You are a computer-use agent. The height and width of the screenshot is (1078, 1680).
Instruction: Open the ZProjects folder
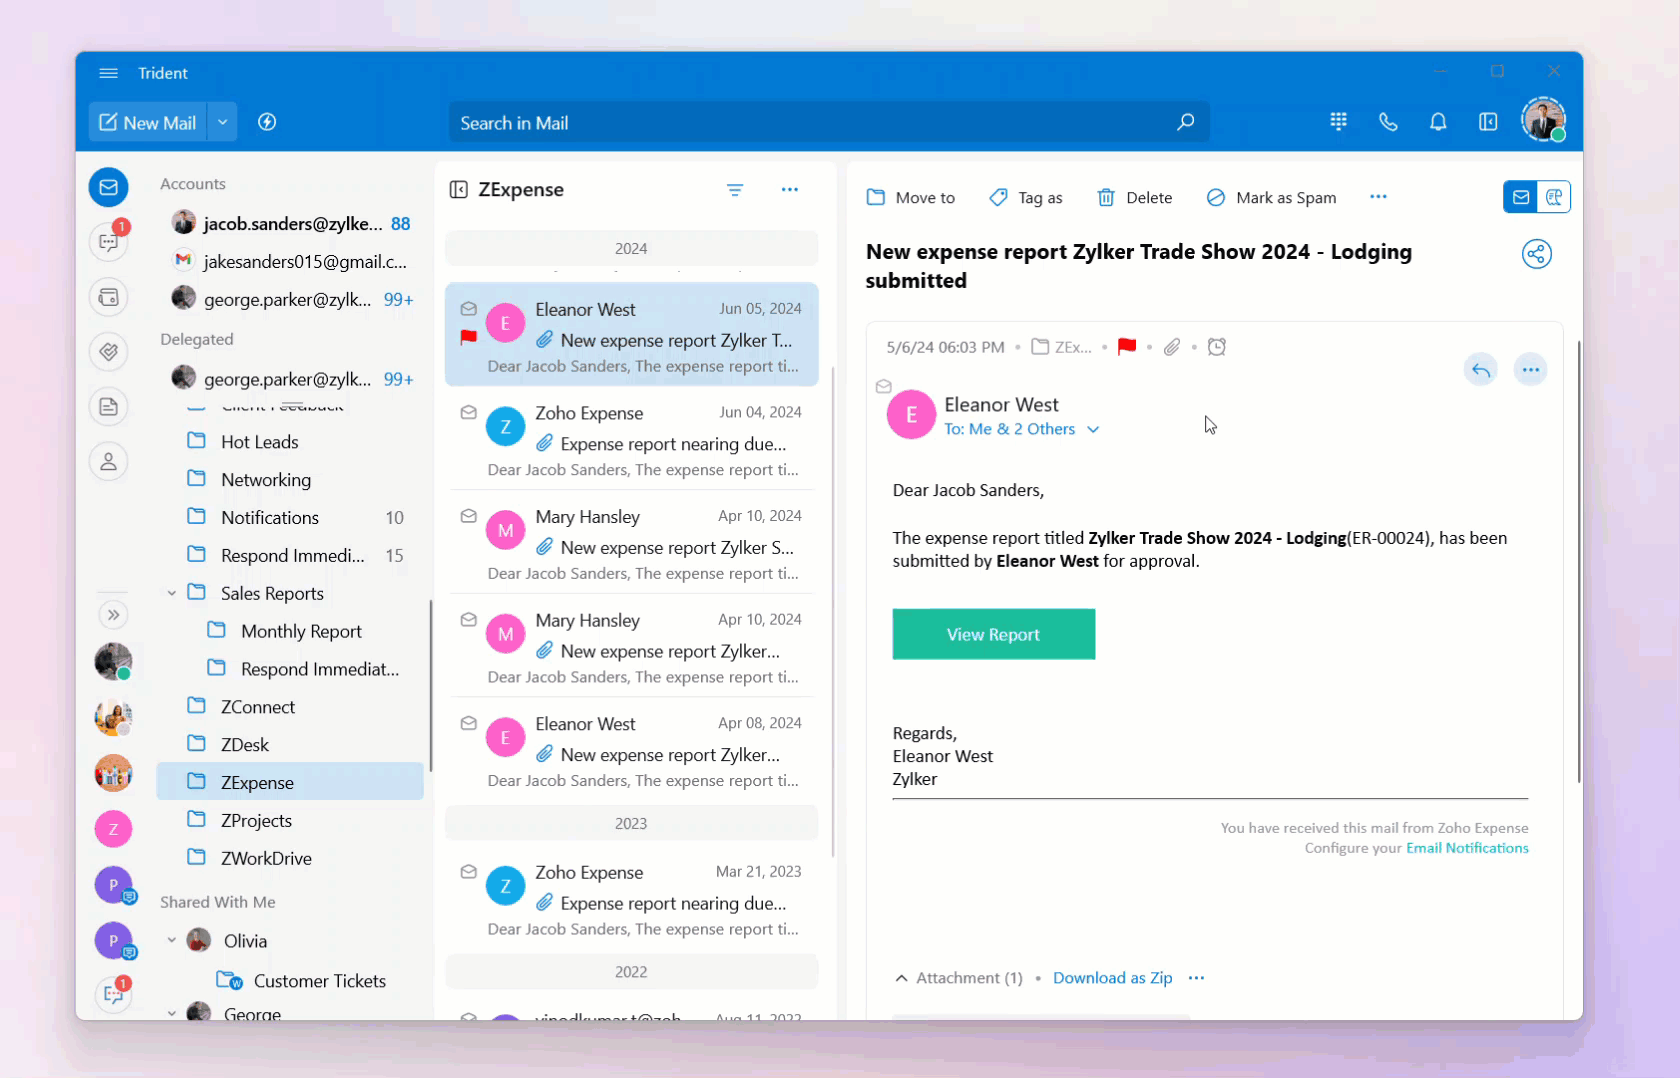point(256,821)
